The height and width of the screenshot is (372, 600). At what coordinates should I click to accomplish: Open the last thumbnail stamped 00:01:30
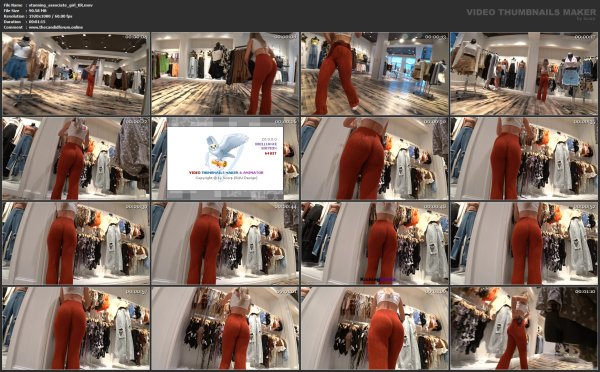pos(523,328)
